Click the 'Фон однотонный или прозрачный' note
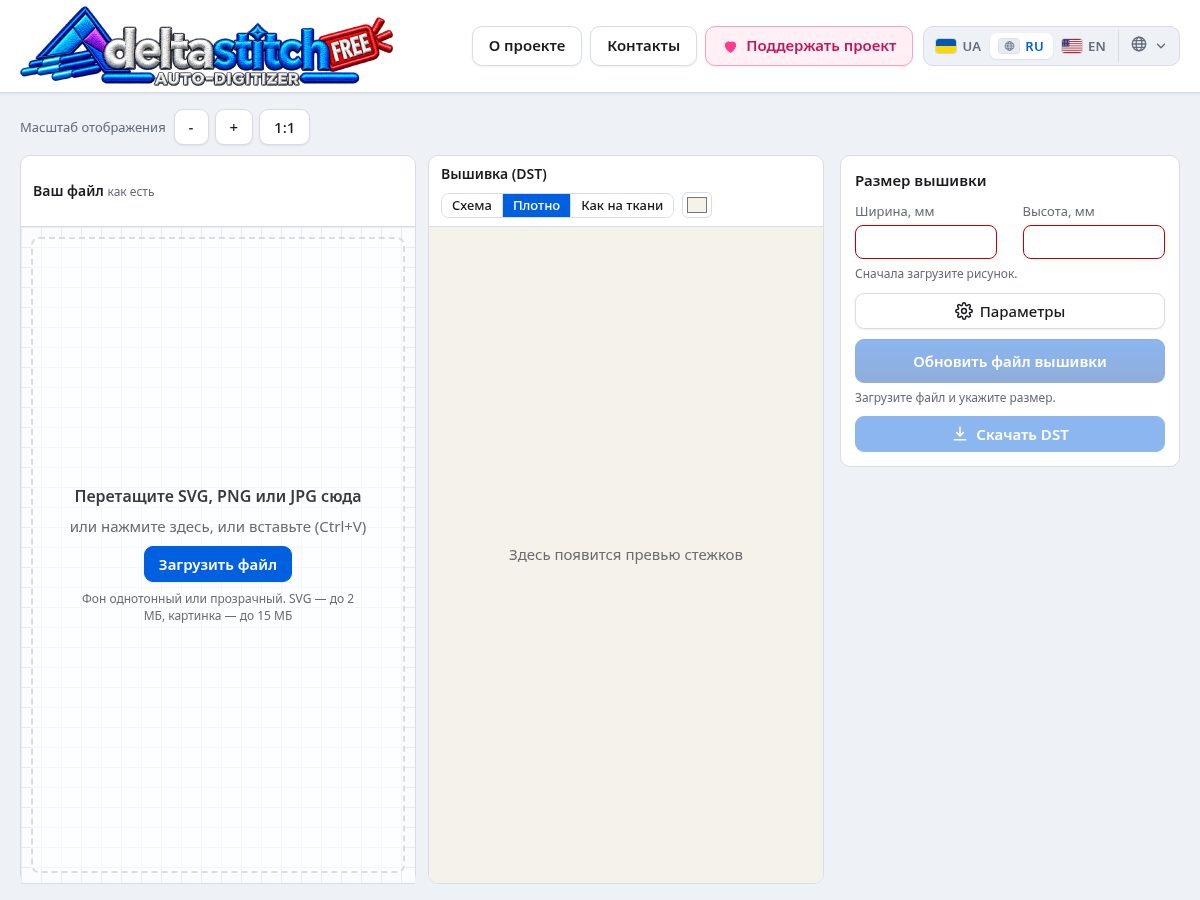This screenshot has width=1200, height=900. coord(218,607)
